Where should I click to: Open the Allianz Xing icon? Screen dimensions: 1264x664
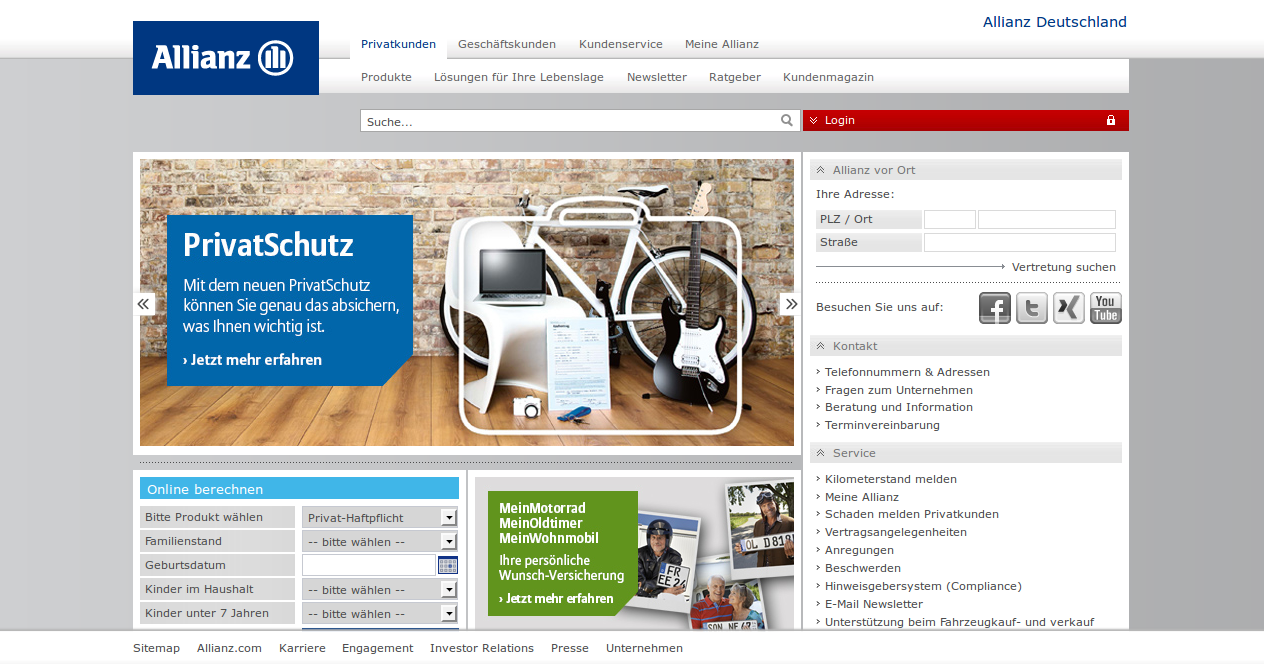click(x=1069, y=308)
